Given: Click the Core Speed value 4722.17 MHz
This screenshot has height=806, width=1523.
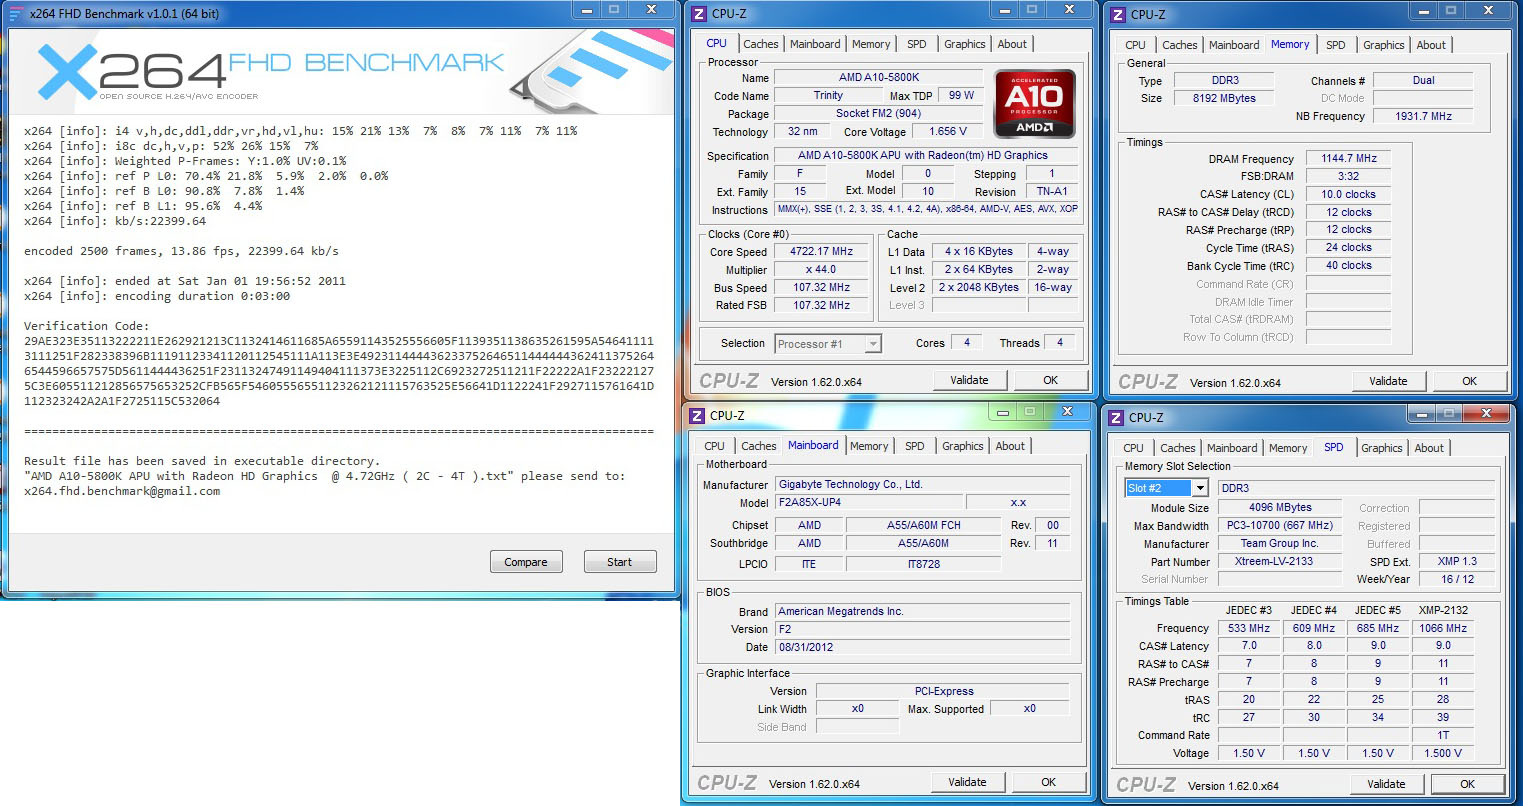Looking at the screenshot, I should coord(822,252).
